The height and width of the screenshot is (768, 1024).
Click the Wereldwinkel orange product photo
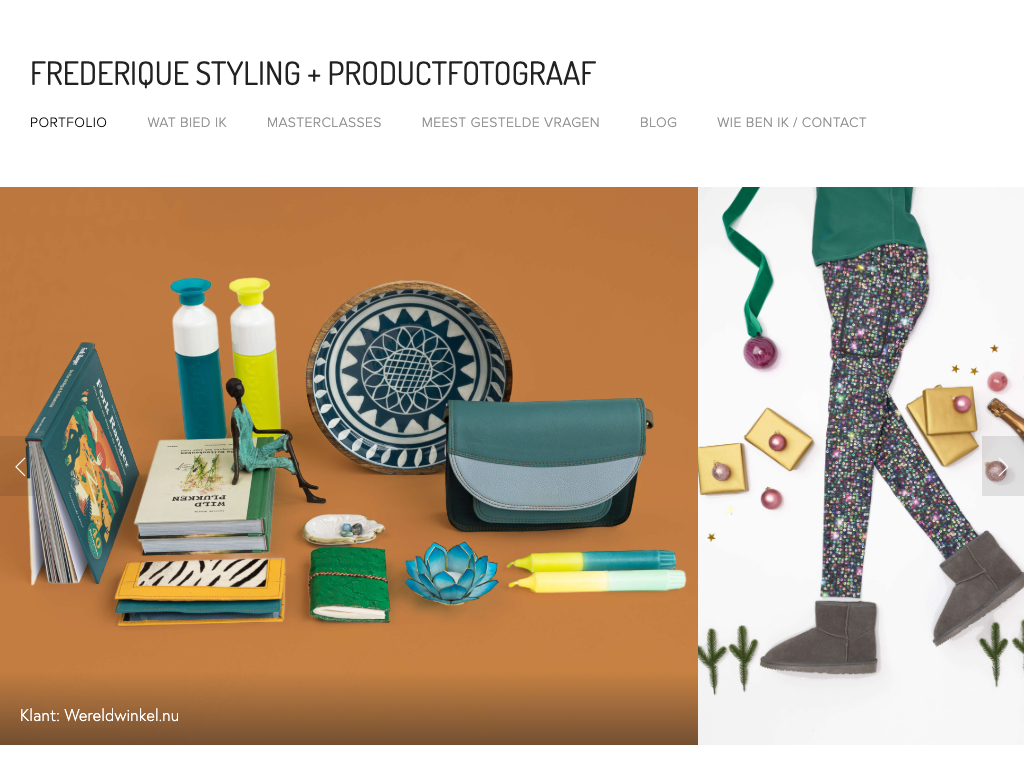coord(349,466)
